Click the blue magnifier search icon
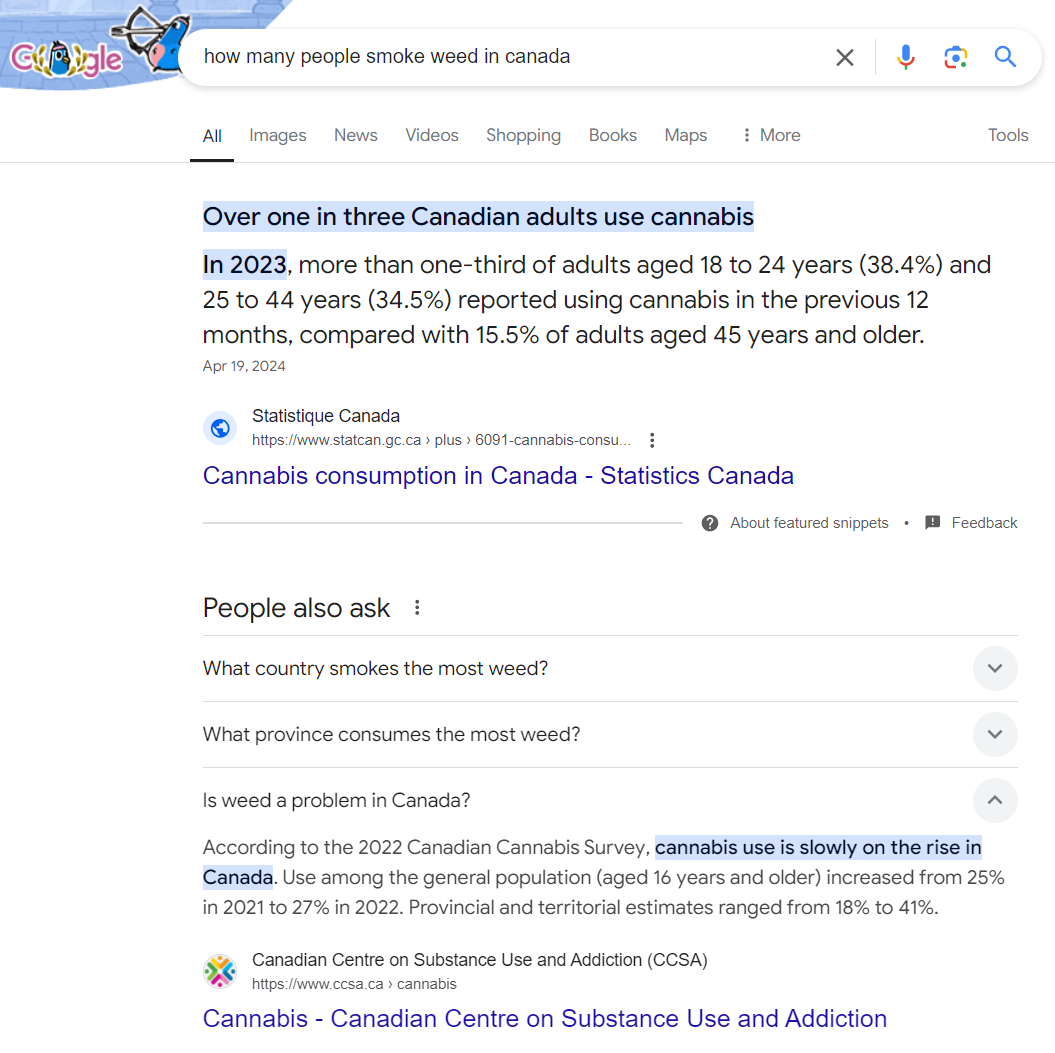Image resolution: width=1055 pixels, height=1053 pixels. coord(1005,57)
